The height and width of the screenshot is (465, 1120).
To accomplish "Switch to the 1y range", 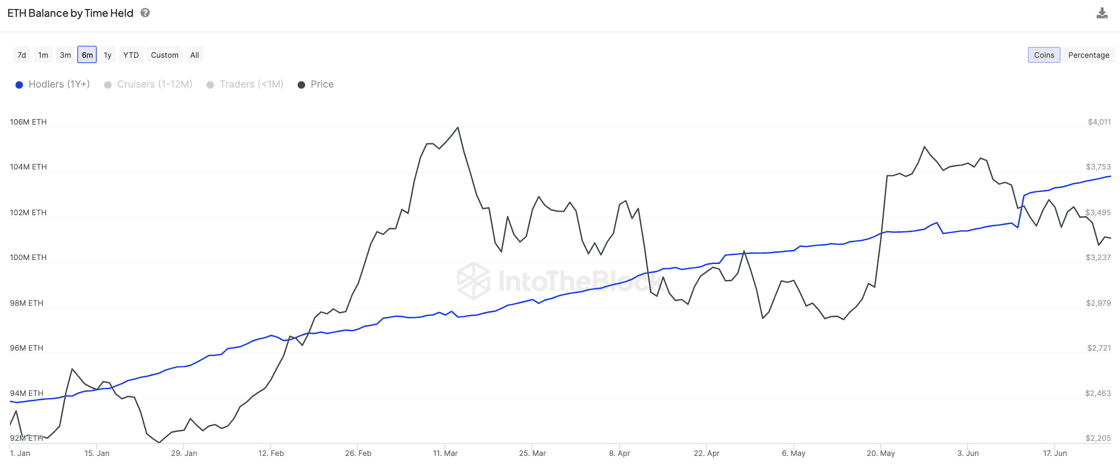I will [x=108, y=55].
